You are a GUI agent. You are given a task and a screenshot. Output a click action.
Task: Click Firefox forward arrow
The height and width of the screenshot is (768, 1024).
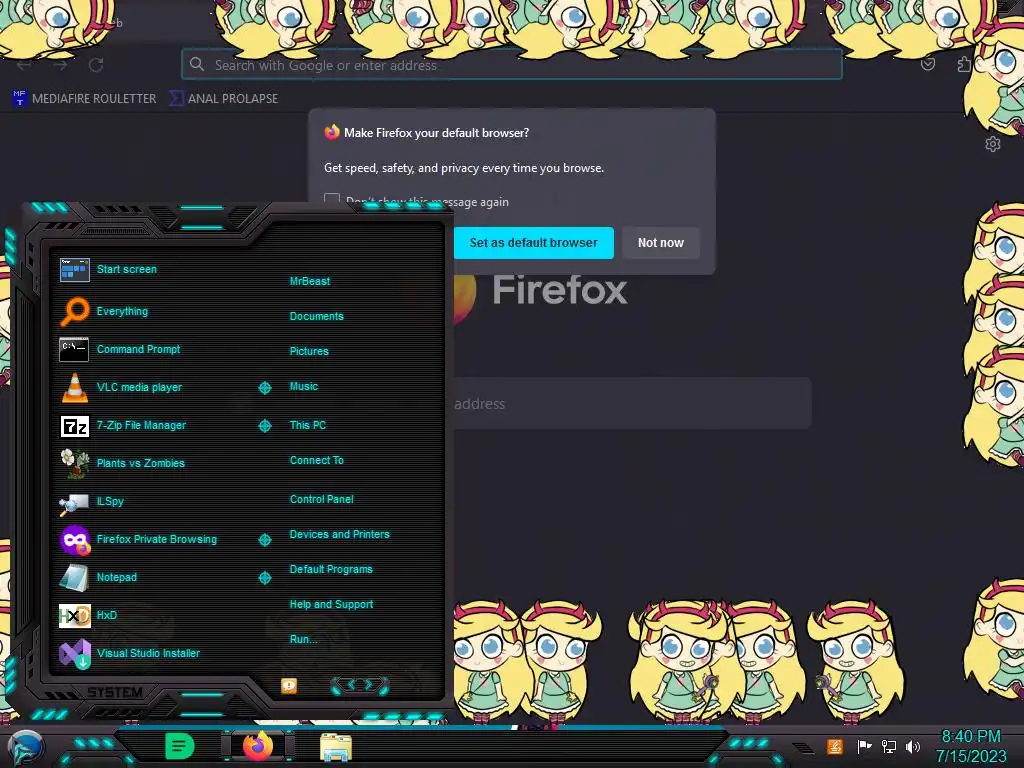(x=60, y=65)
